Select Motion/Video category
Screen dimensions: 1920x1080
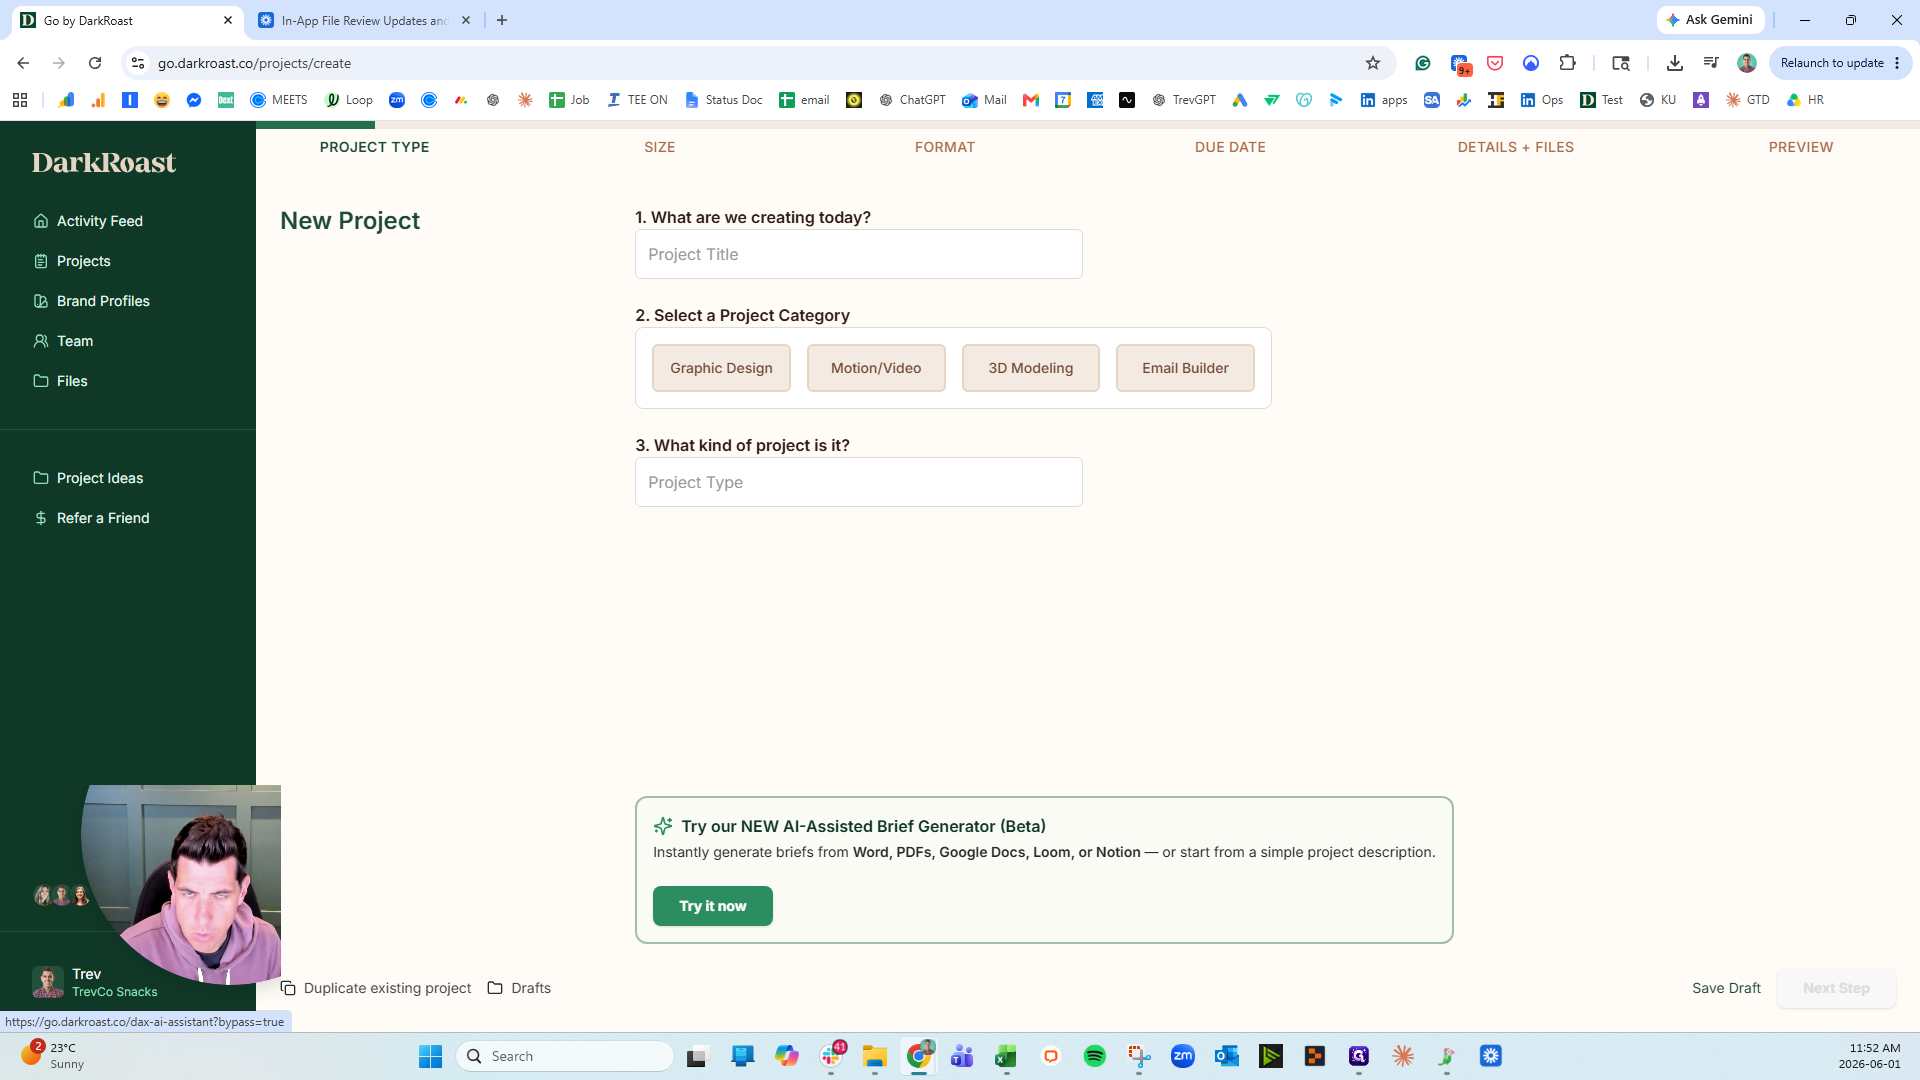pyautogui.click(x=876, y=368)
